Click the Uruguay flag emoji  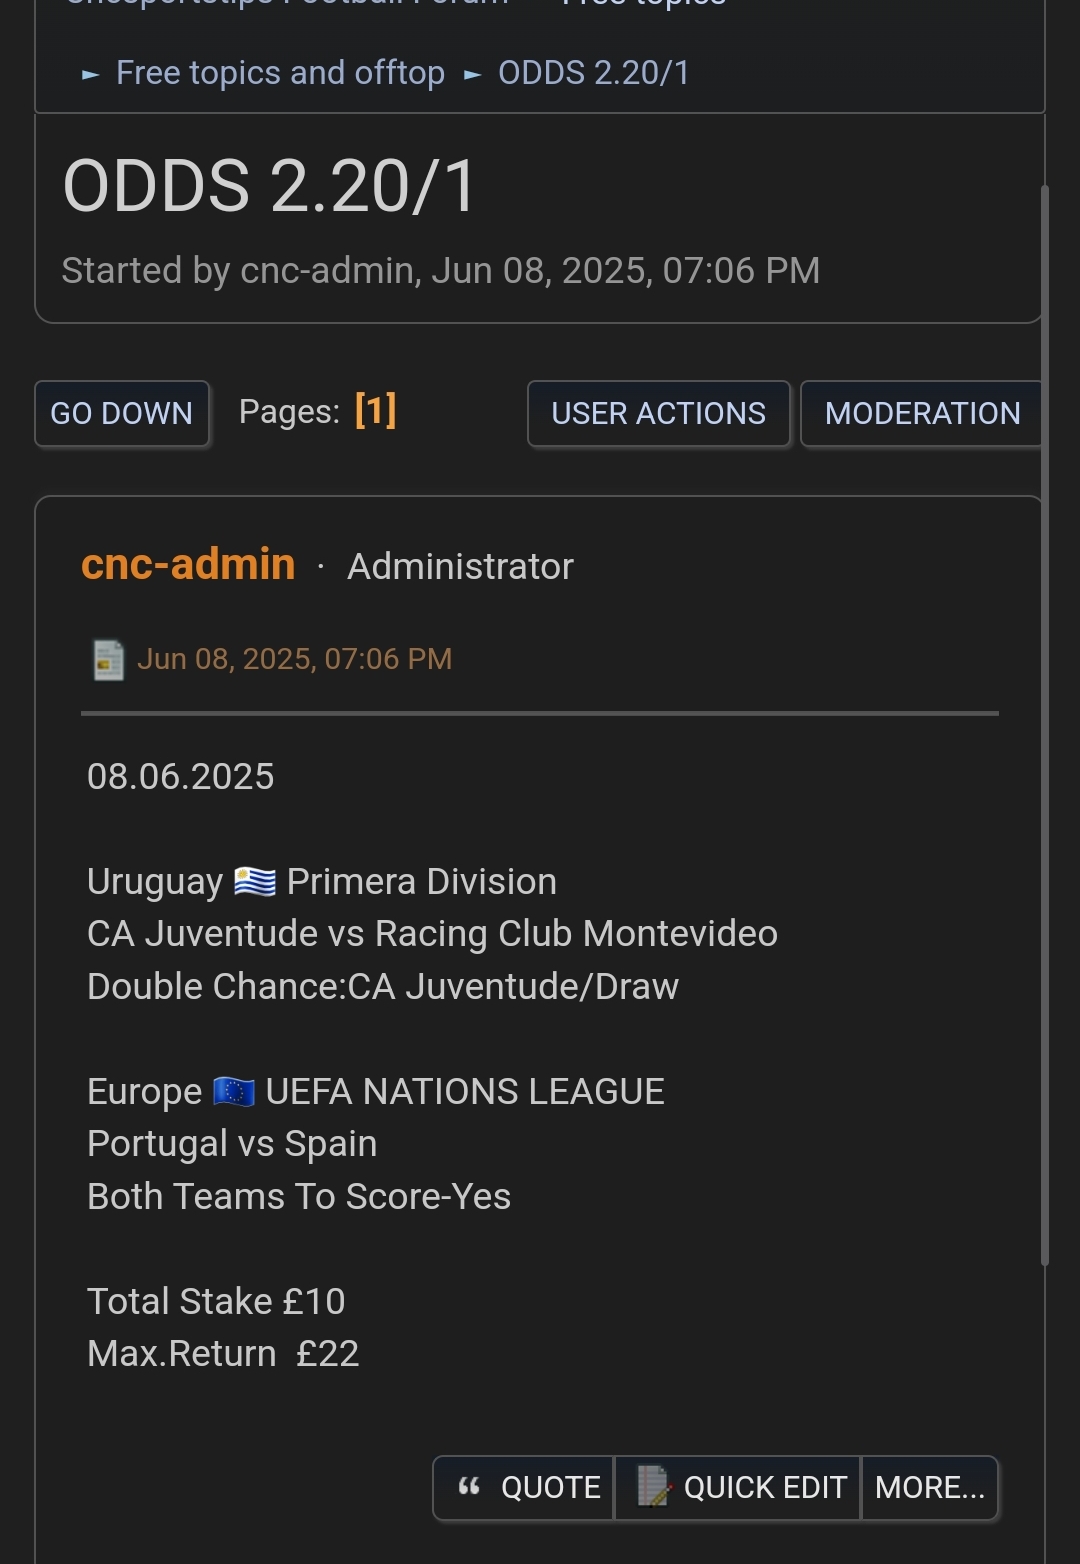click(255, 882)
